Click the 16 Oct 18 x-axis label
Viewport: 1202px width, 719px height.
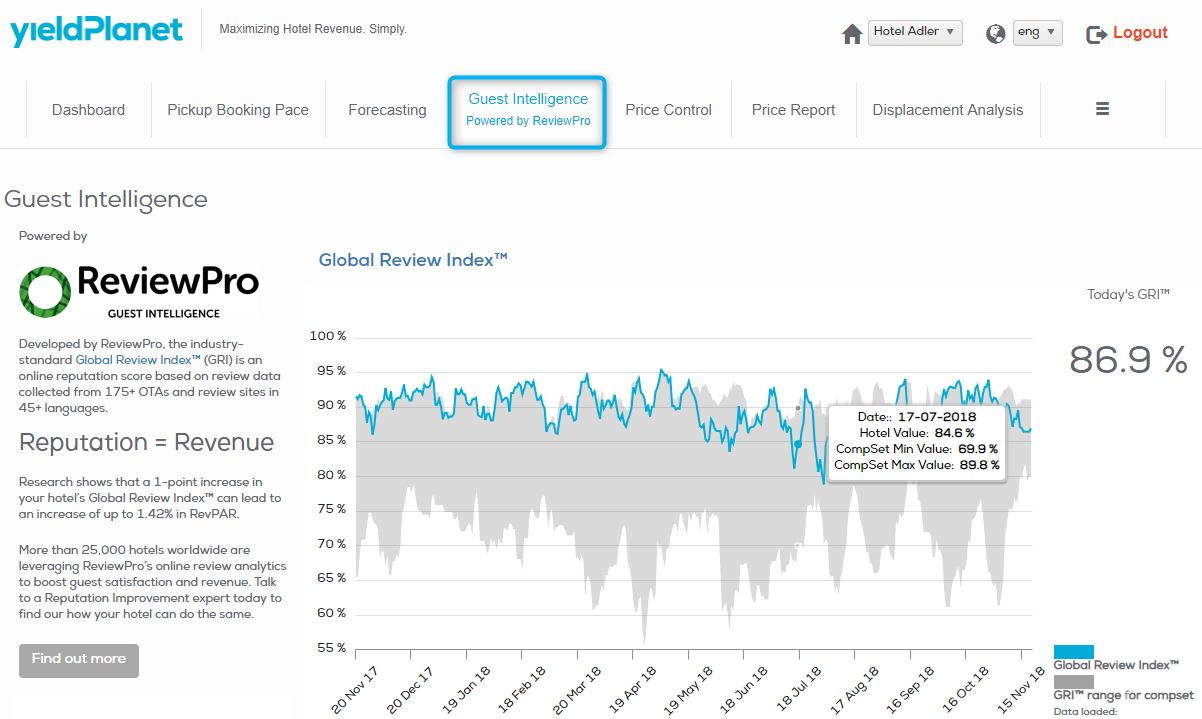pyautogui.click(x=966, y=688)
